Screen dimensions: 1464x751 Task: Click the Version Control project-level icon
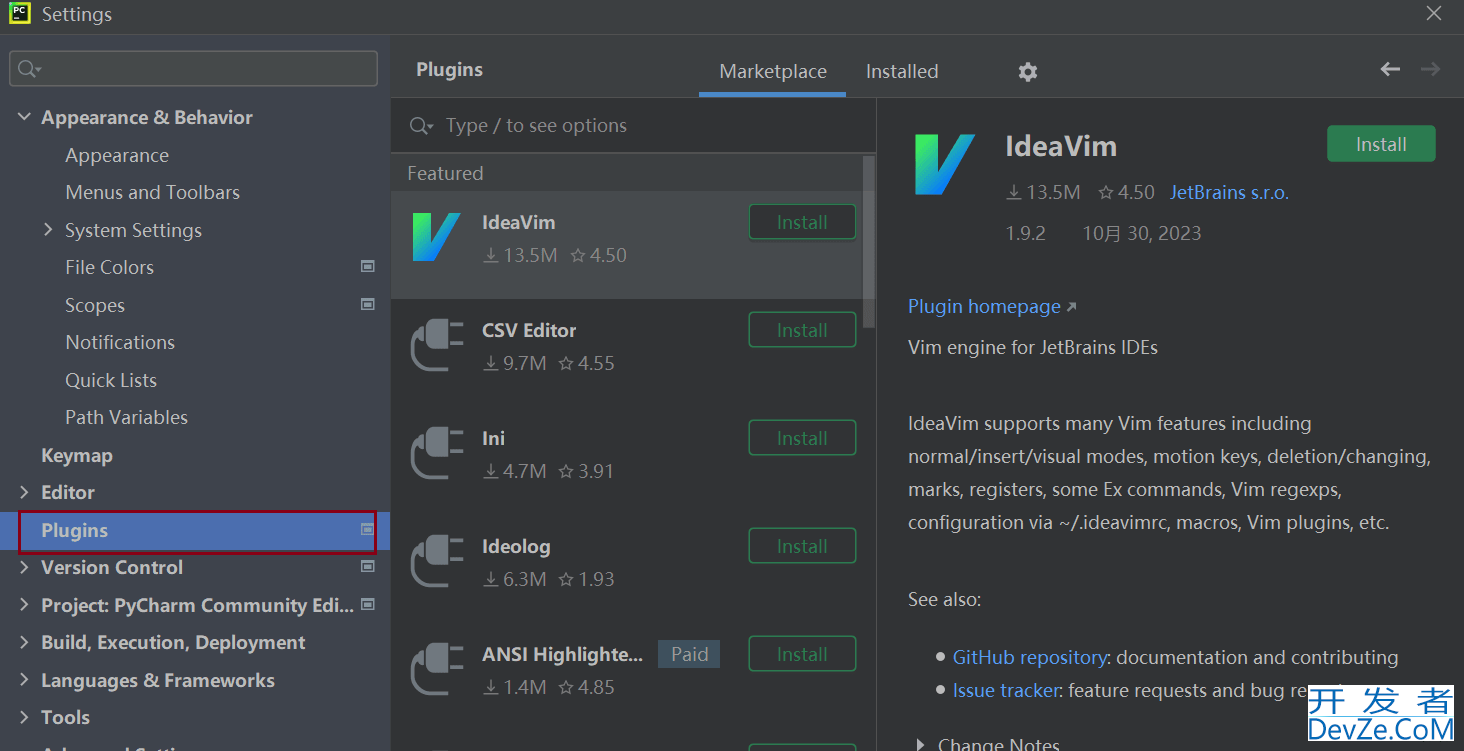pyautogui.click(x=367, y=566)
